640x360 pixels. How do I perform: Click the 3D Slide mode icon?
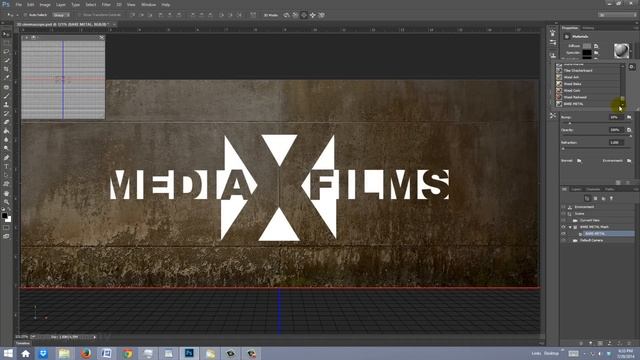point(313,15)
